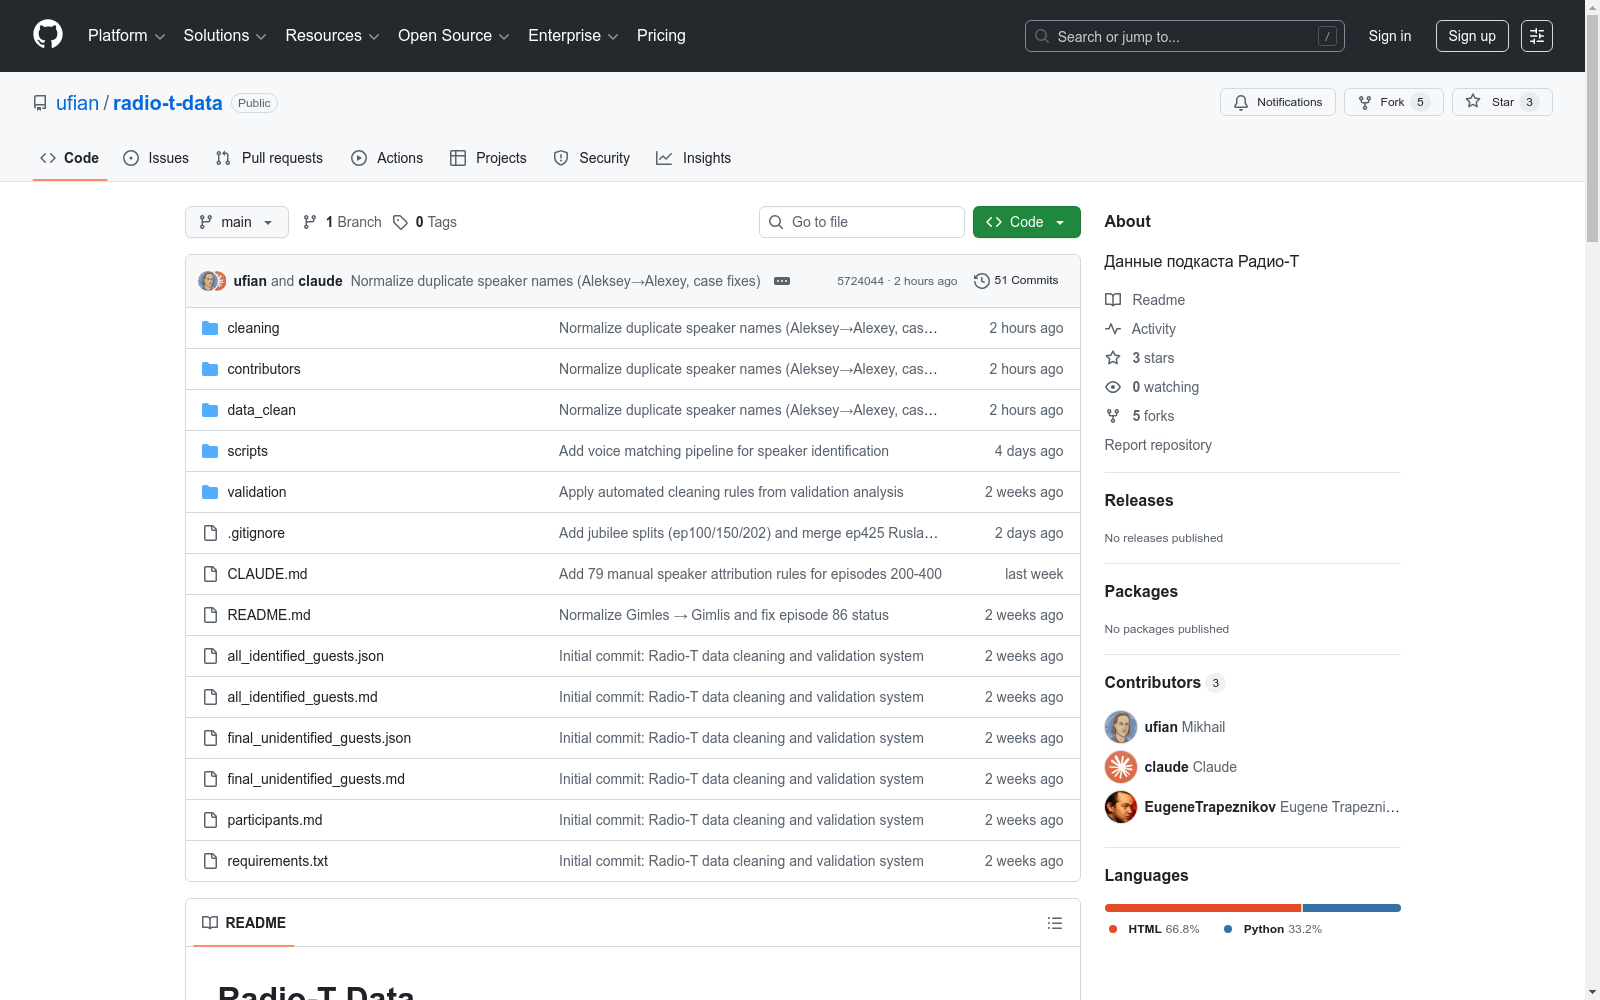This screenshot has width=1600, height=1000.
Task: Fork the repository
Action: click(x=1394, y=102)
